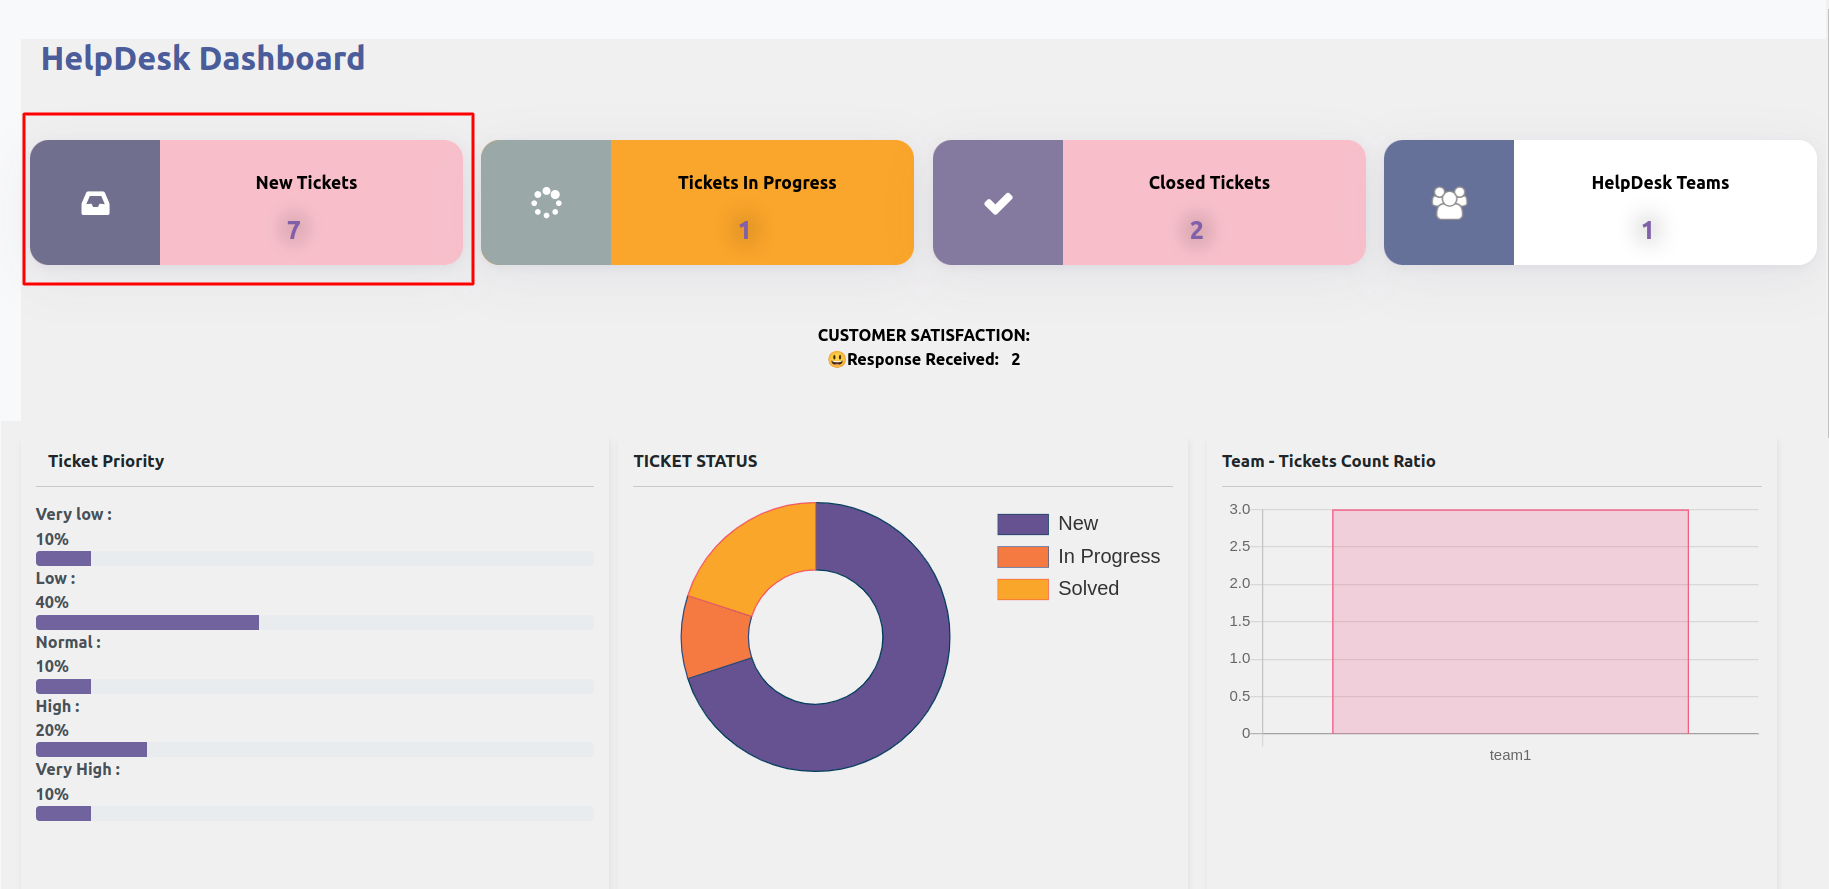This screenshot has width=1829, height=889.
Task: Click the High priority progress bar
Action: pos(91,749)
